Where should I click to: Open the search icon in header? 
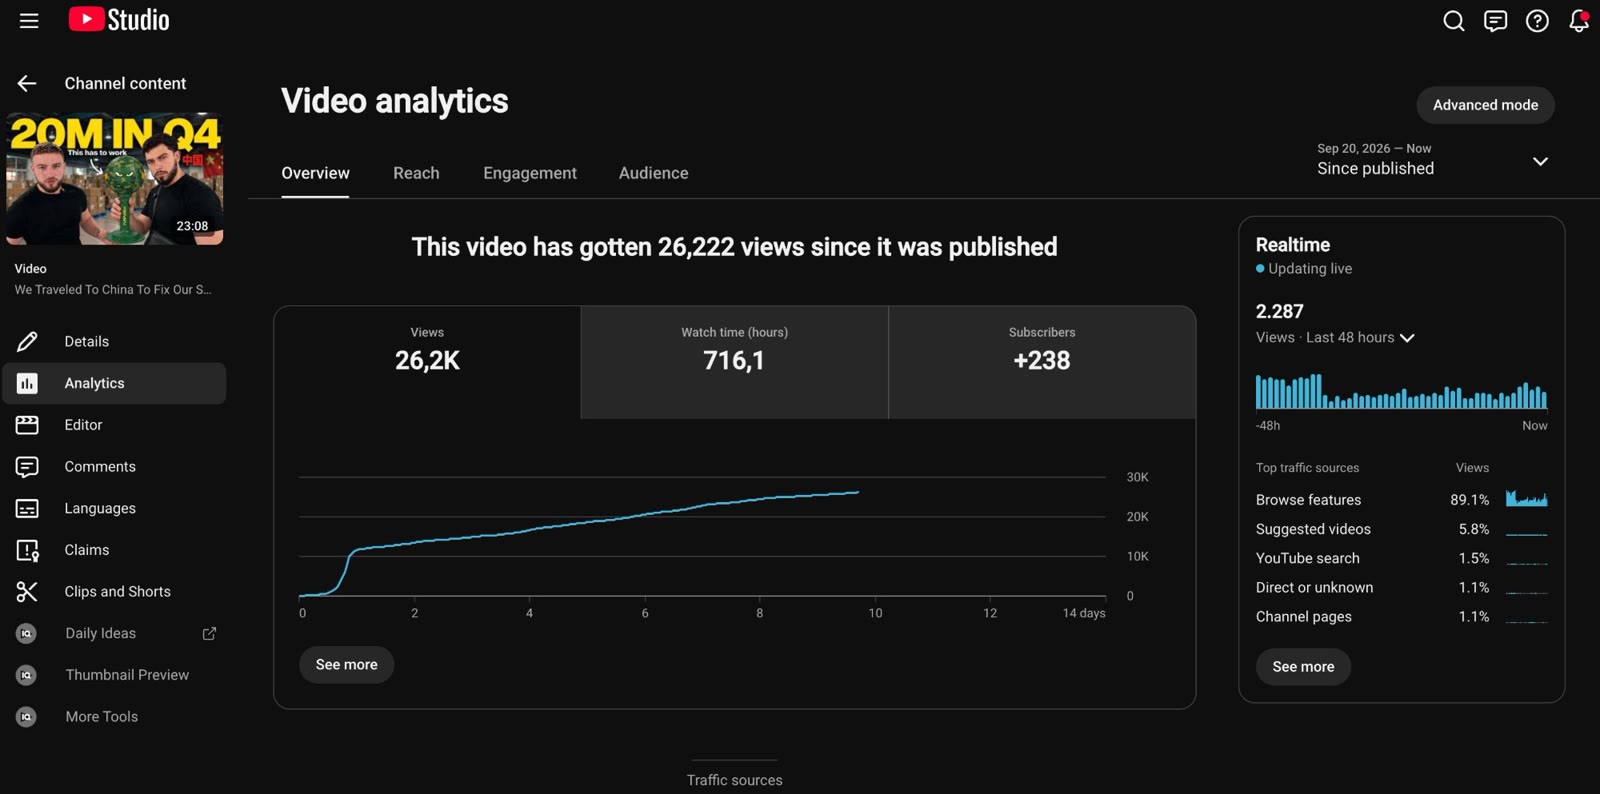pos(1454,21)
